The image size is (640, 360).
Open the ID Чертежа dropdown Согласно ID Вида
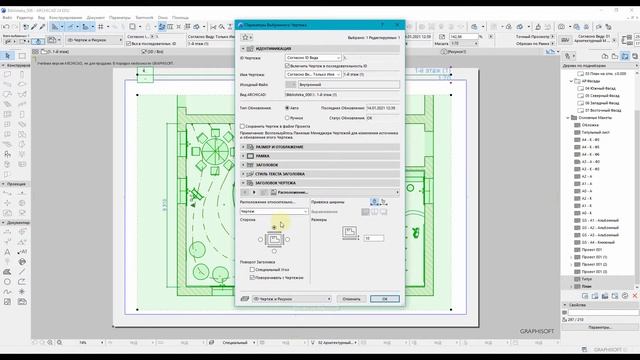[x=313, y=58]
